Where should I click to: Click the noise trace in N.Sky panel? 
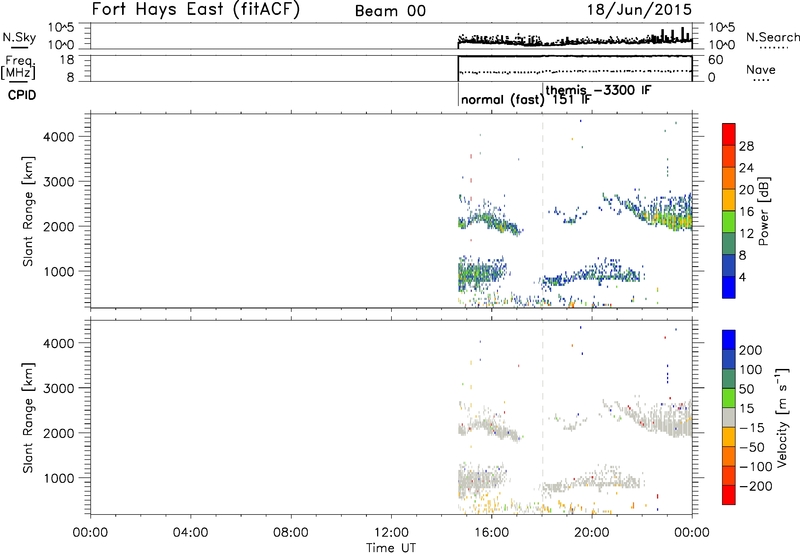pos(575,41)
